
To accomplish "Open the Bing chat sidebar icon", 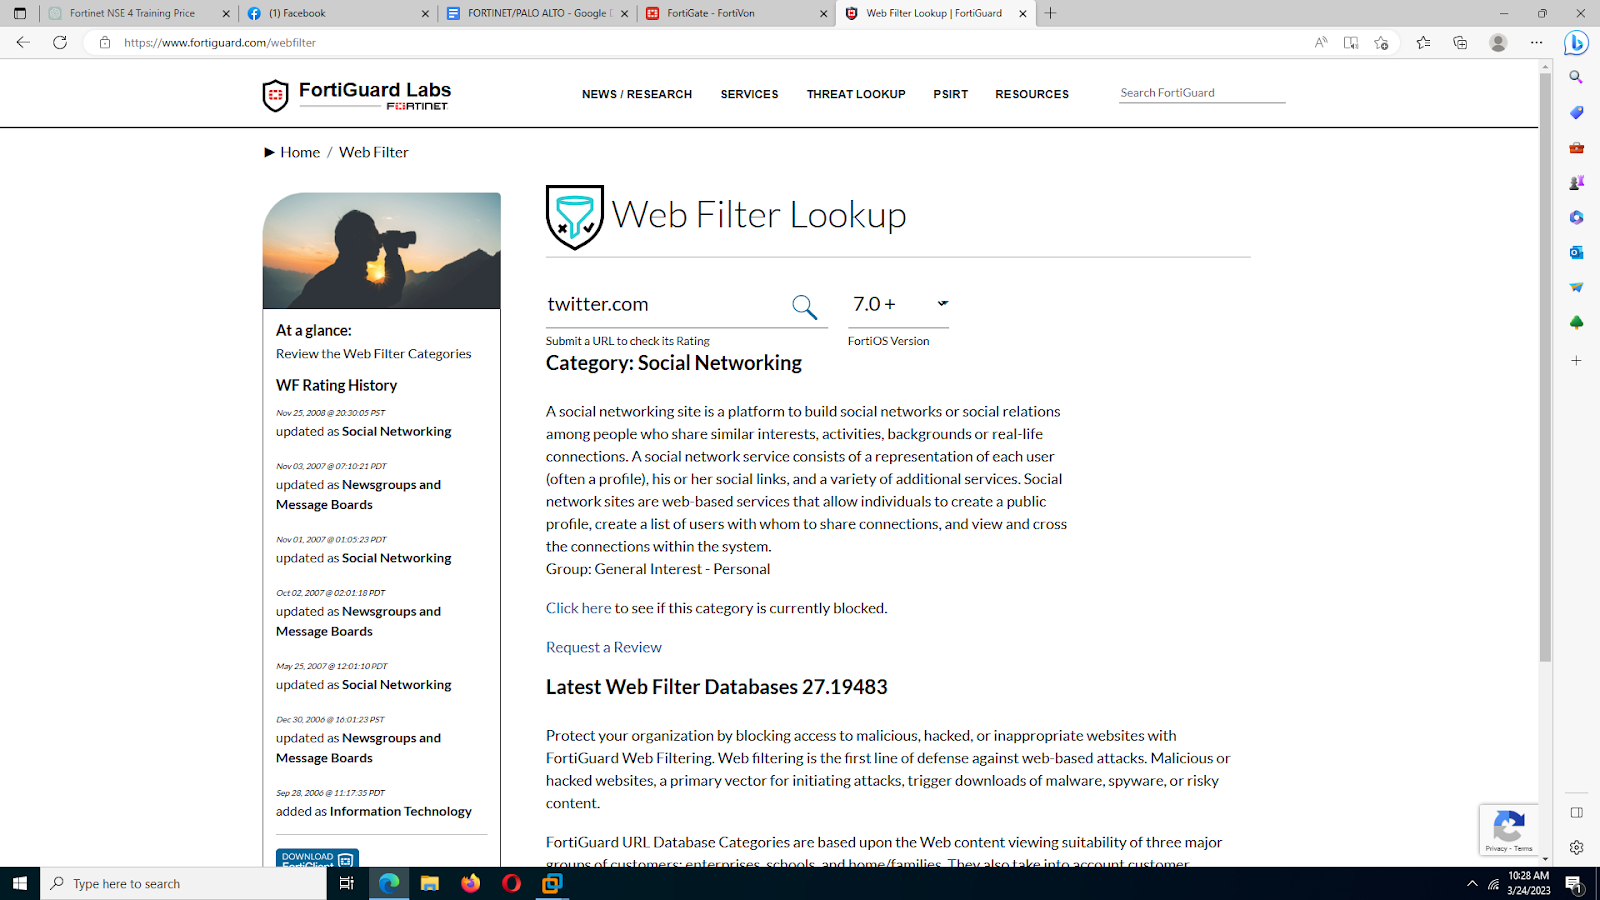I will [1577, 42].
